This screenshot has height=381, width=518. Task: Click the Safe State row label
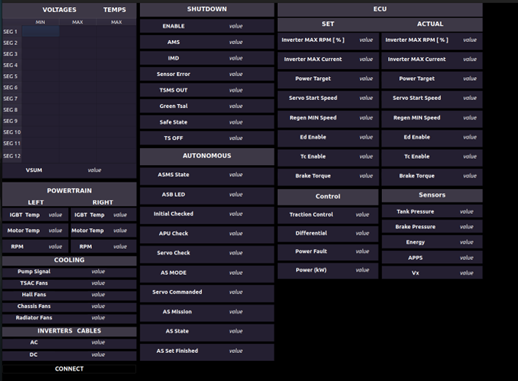click(x=173, y=122)
